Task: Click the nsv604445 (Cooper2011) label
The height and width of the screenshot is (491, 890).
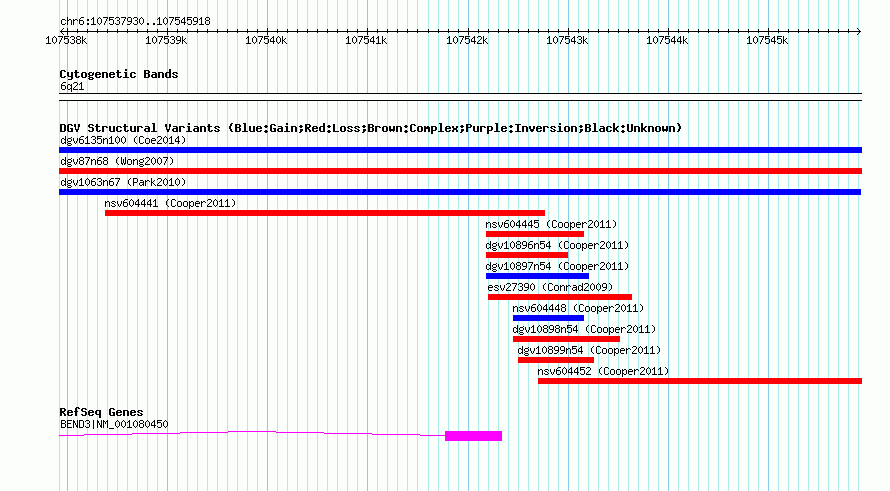Action: coord(551,224)
